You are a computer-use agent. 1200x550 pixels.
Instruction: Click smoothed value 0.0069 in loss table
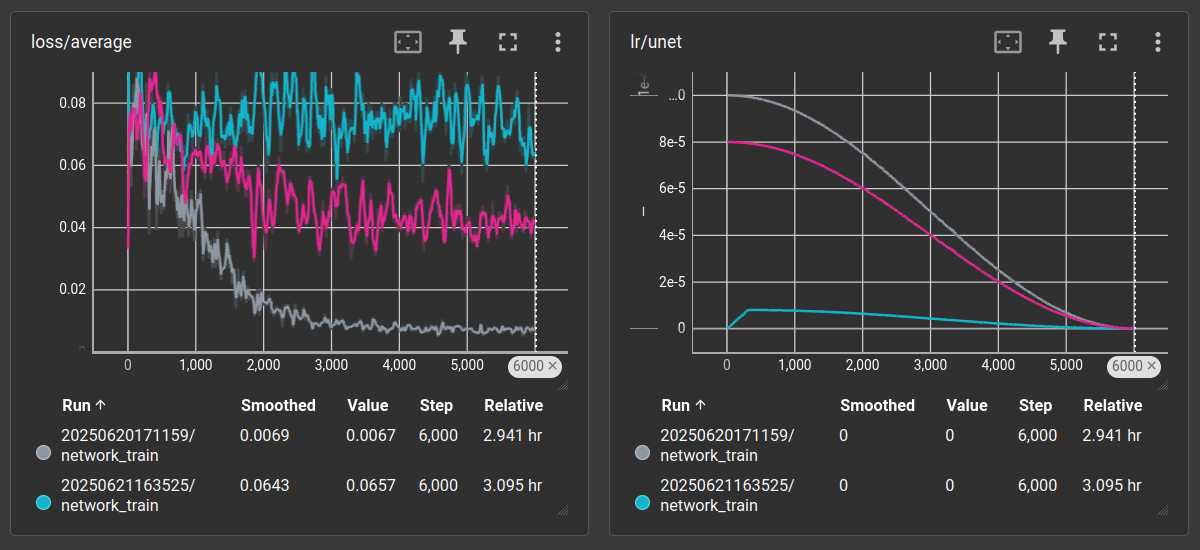point(264,435)
